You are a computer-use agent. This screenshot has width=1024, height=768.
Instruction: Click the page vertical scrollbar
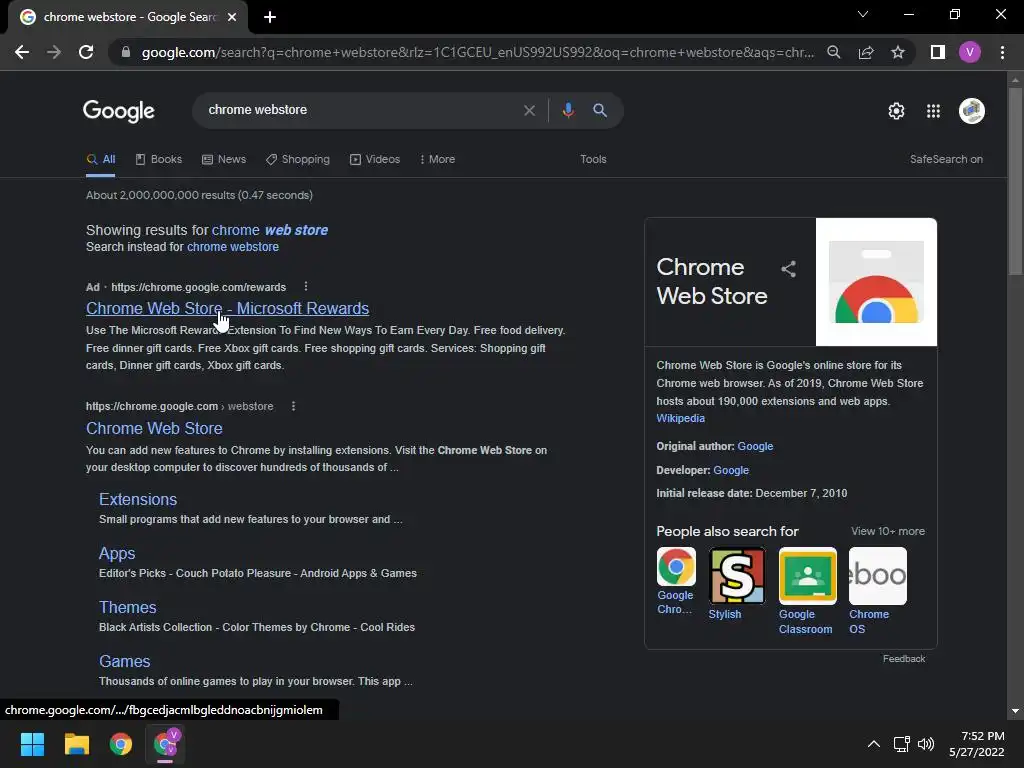click(1015, 180)
